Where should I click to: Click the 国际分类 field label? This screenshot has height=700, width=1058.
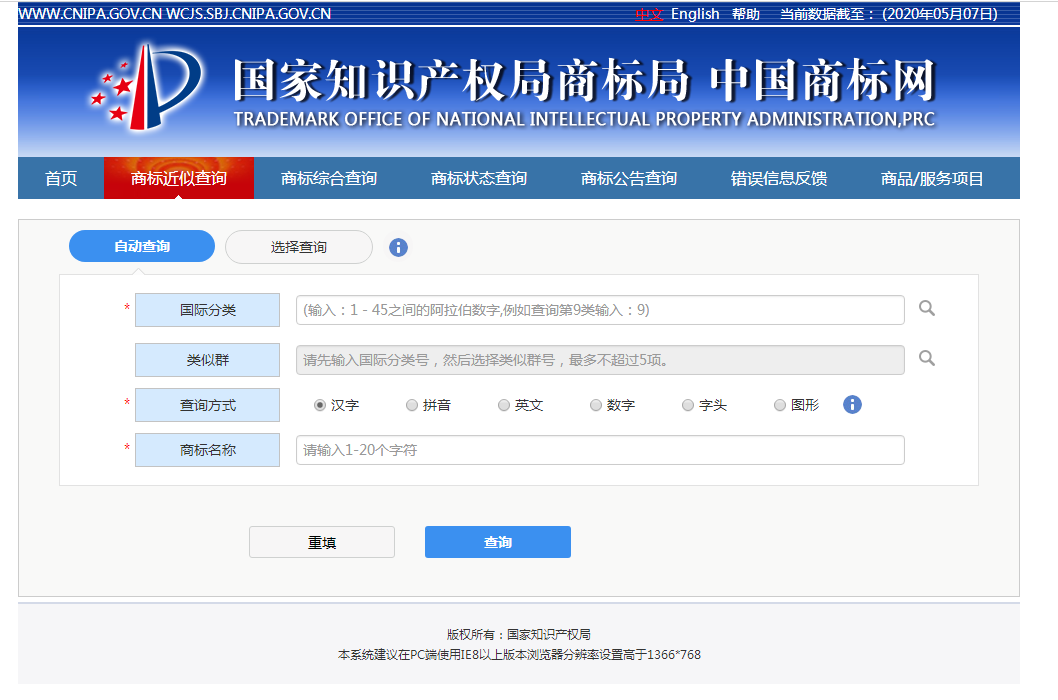[207, 310]
